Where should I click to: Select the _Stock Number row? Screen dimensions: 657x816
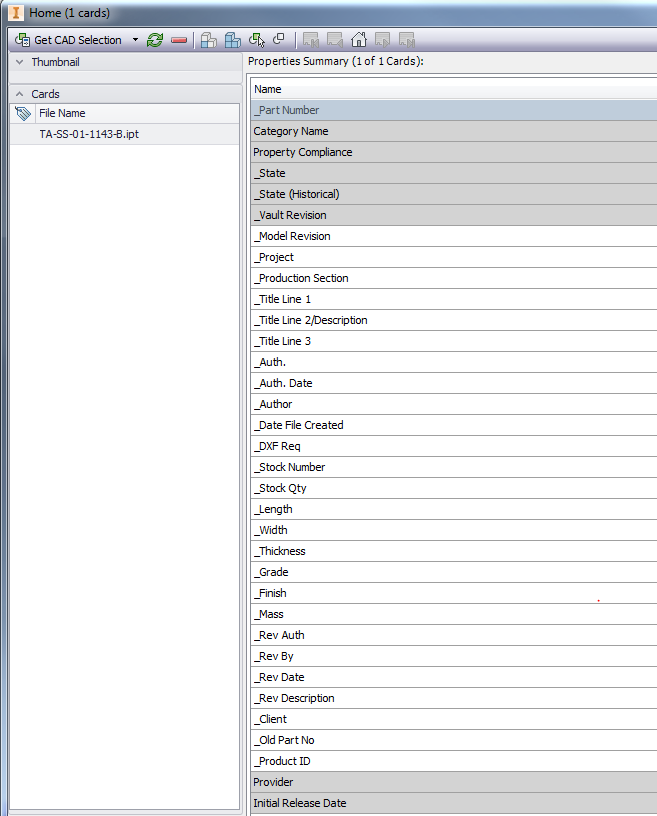pos(453,467)
